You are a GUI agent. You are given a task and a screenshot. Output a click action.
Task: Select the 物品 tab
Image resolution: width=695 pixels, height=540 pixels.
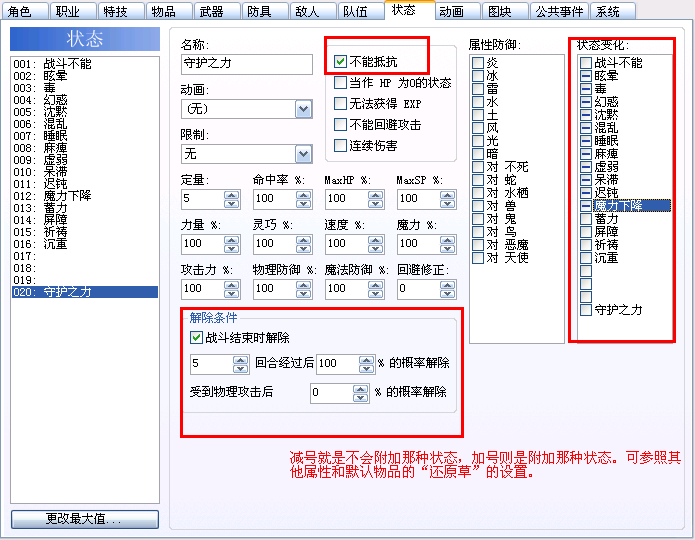[168, 11]
